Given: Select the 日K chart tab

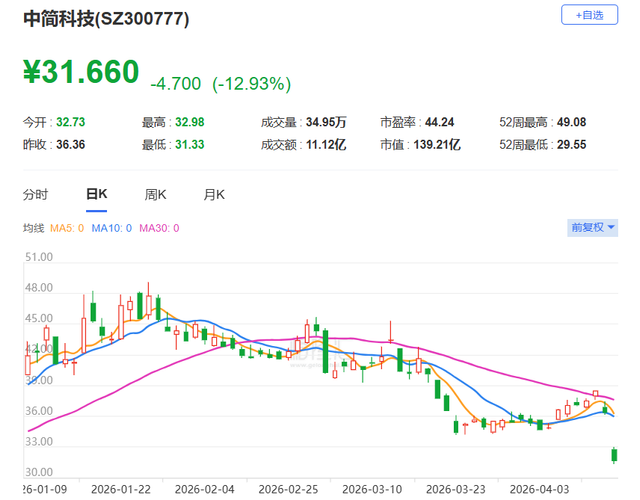Looking at the screenshot, I should (x=96, y=194).
